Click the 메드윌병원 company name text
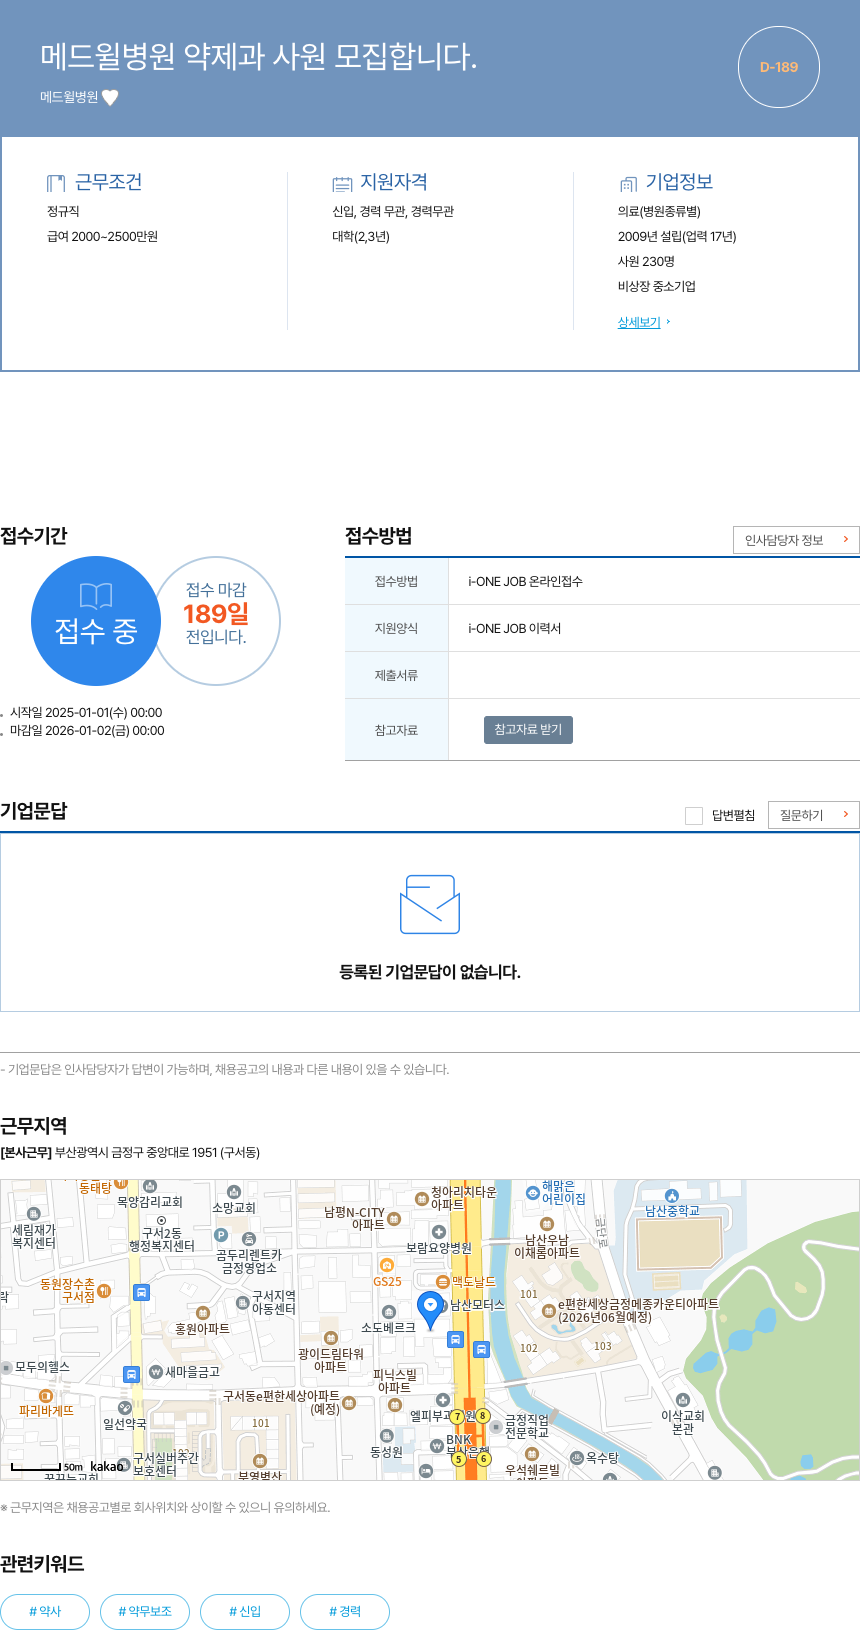The height and width of the screenshot is (1631, 860). tap(69, 97)
